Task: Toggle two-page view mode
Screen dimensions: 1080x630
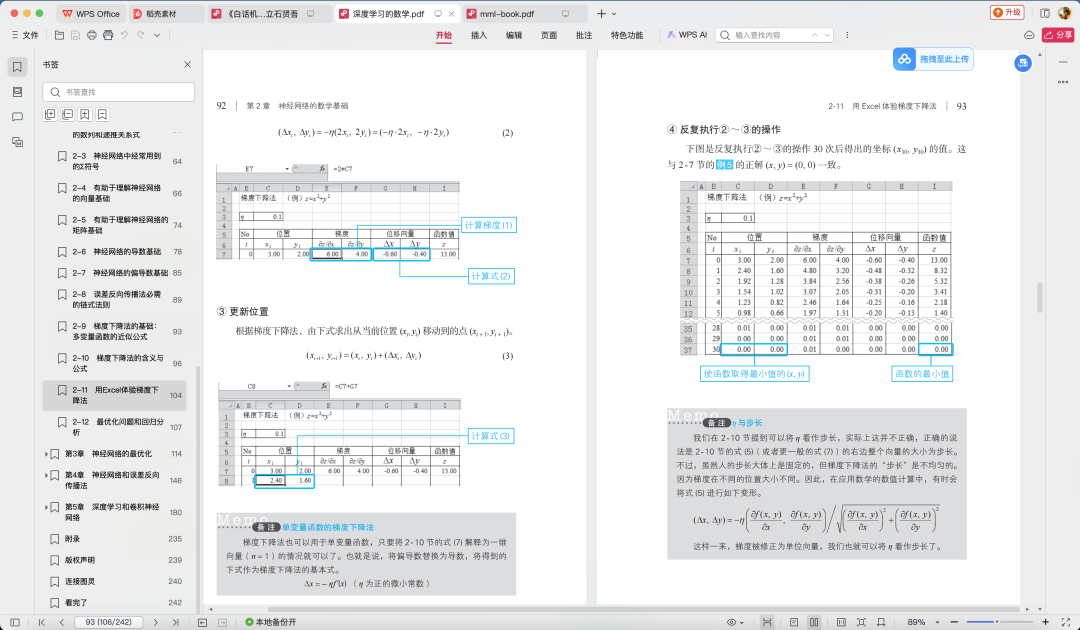Action: (814, 622)
